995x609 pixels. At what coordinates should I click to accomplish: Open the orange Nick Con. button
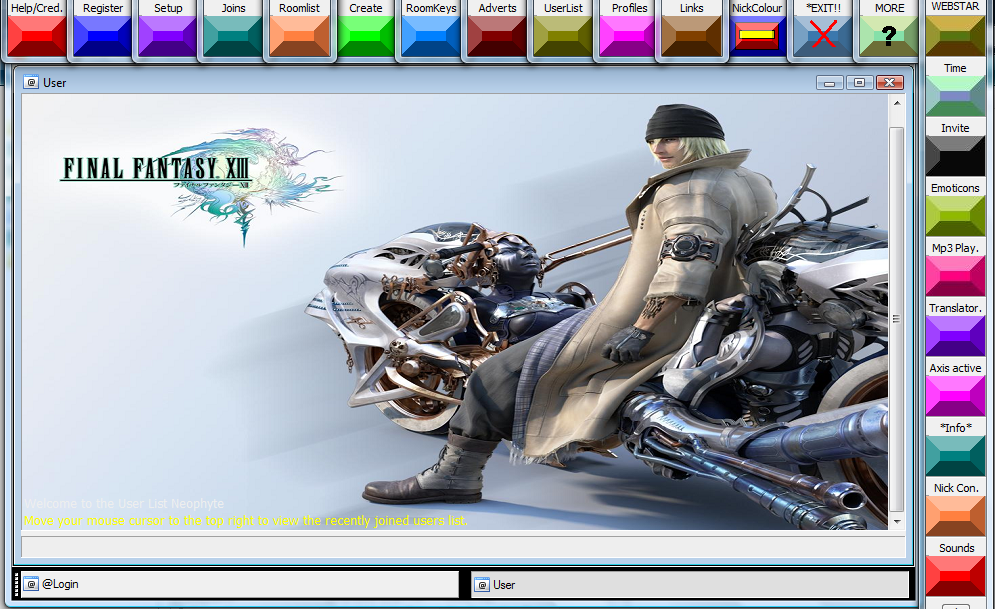coord(955,516)
